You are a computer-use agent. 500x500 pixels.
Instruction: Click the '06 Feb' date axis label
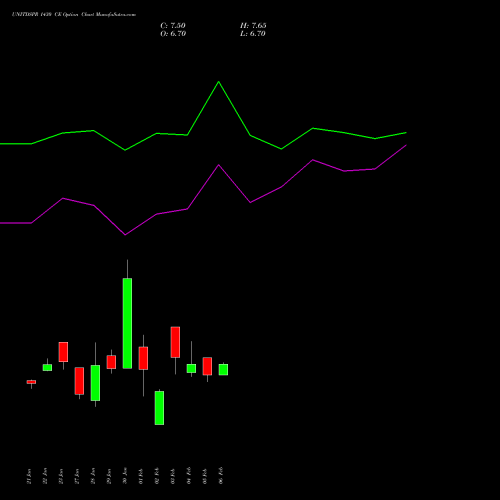(x=221, y=476)
